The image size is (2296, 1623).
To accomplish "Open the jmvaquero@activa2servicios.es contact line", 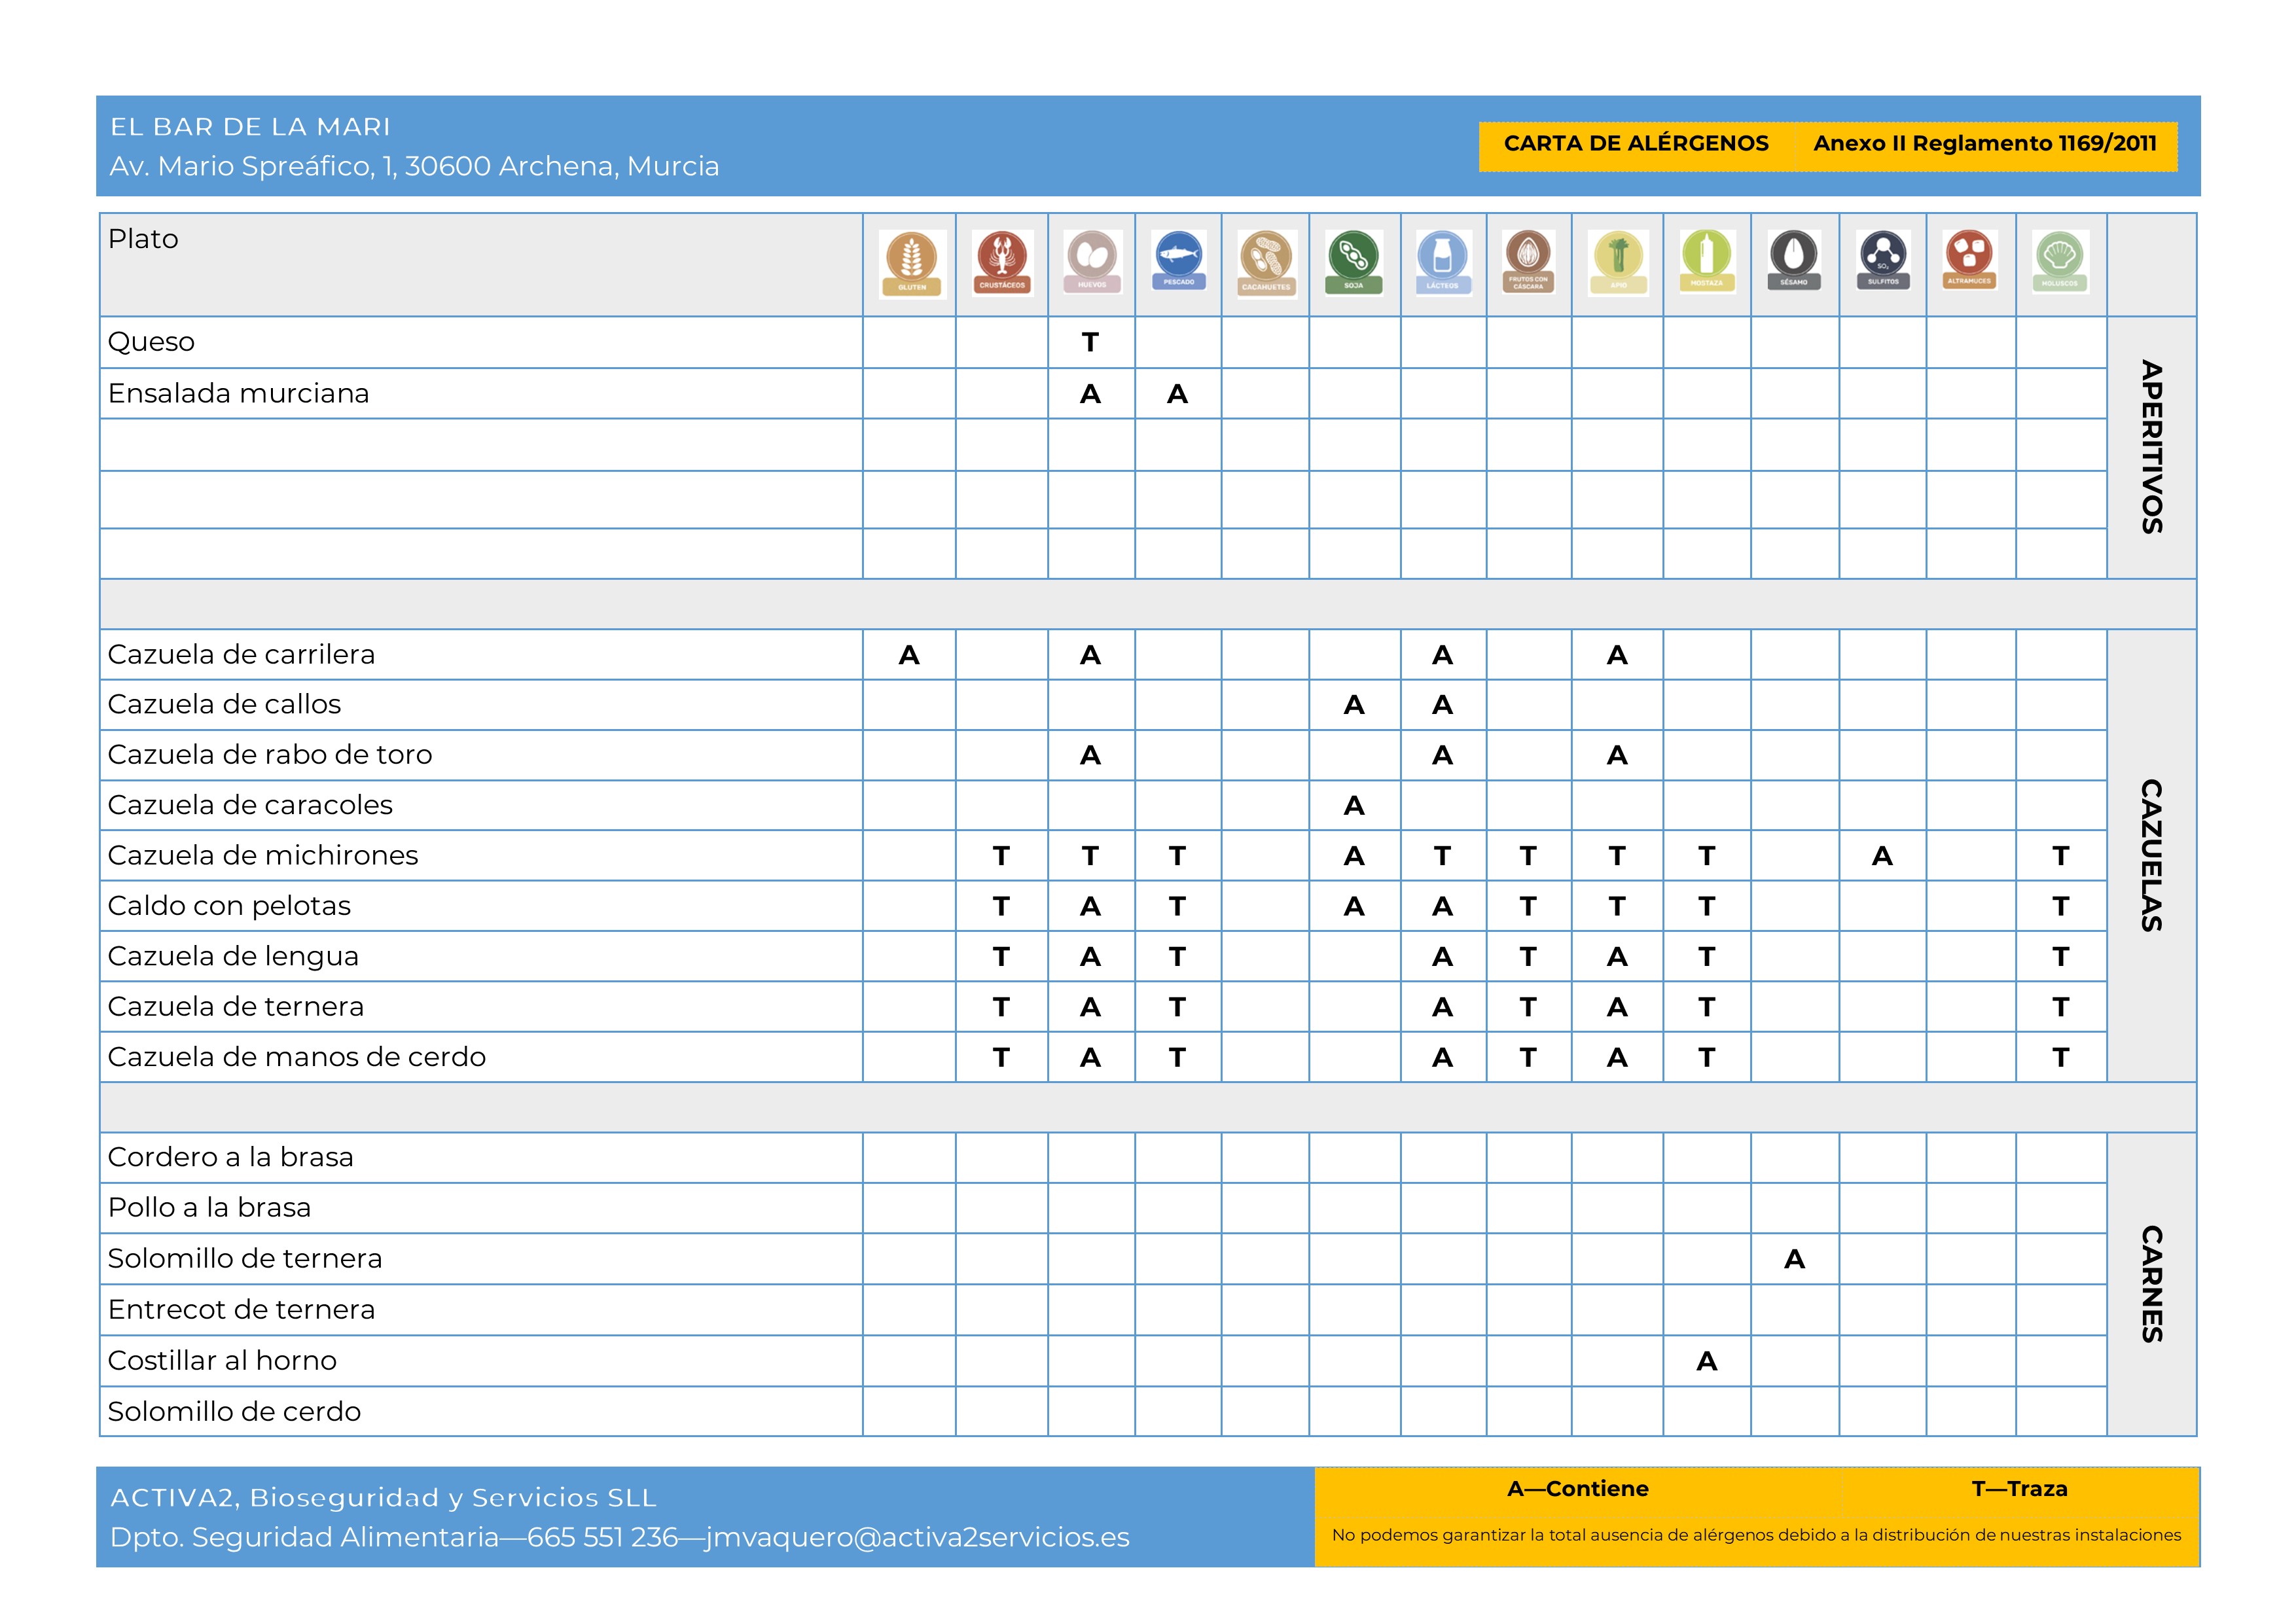I will pyautogui.click(x=619, y=1537).
